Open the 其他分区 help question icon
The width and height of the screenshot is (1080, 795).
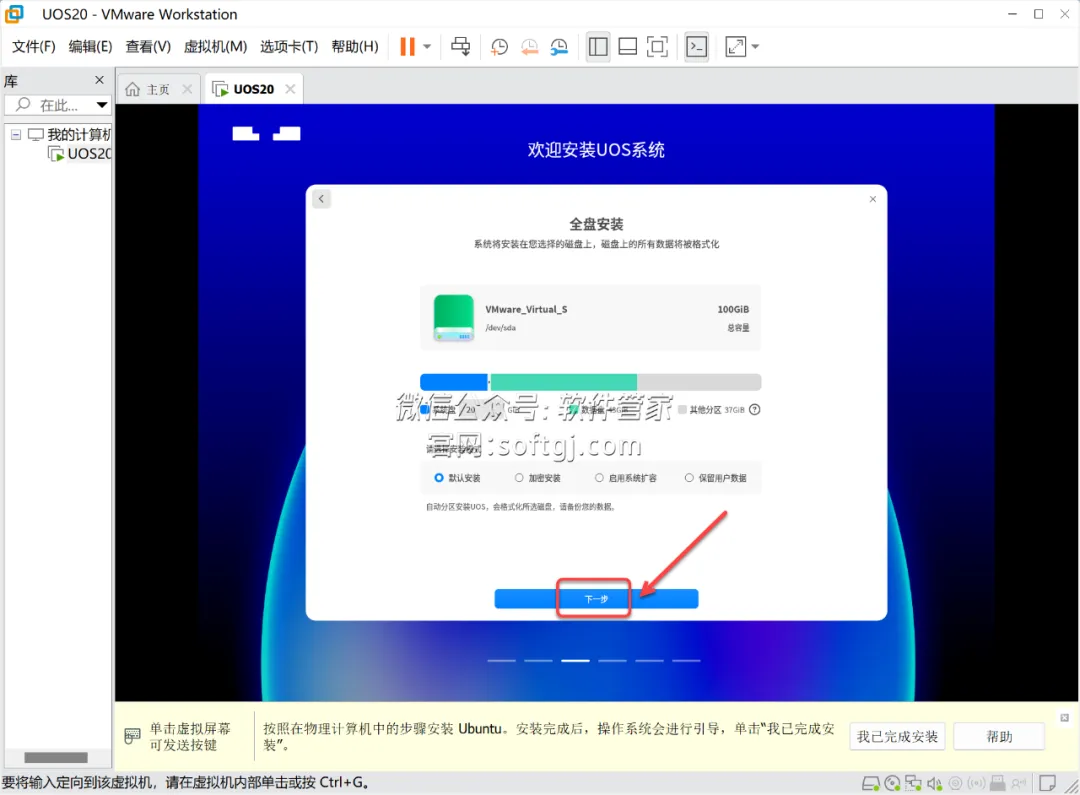coord(755,409)
